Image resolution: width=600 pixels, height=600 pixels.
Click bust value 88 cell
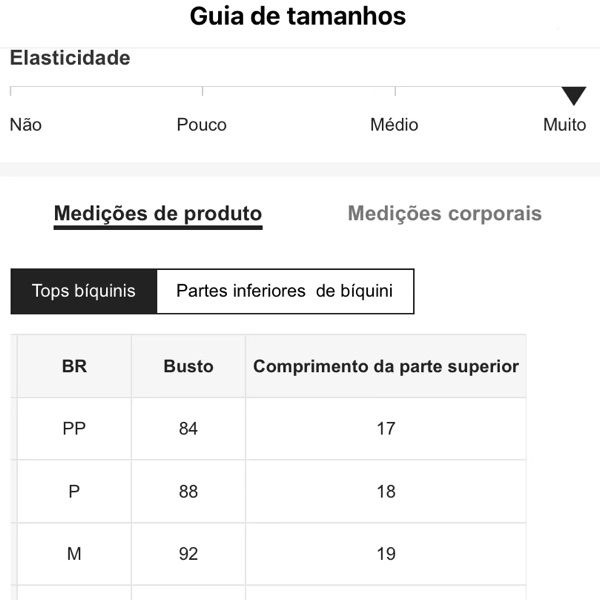188,491
